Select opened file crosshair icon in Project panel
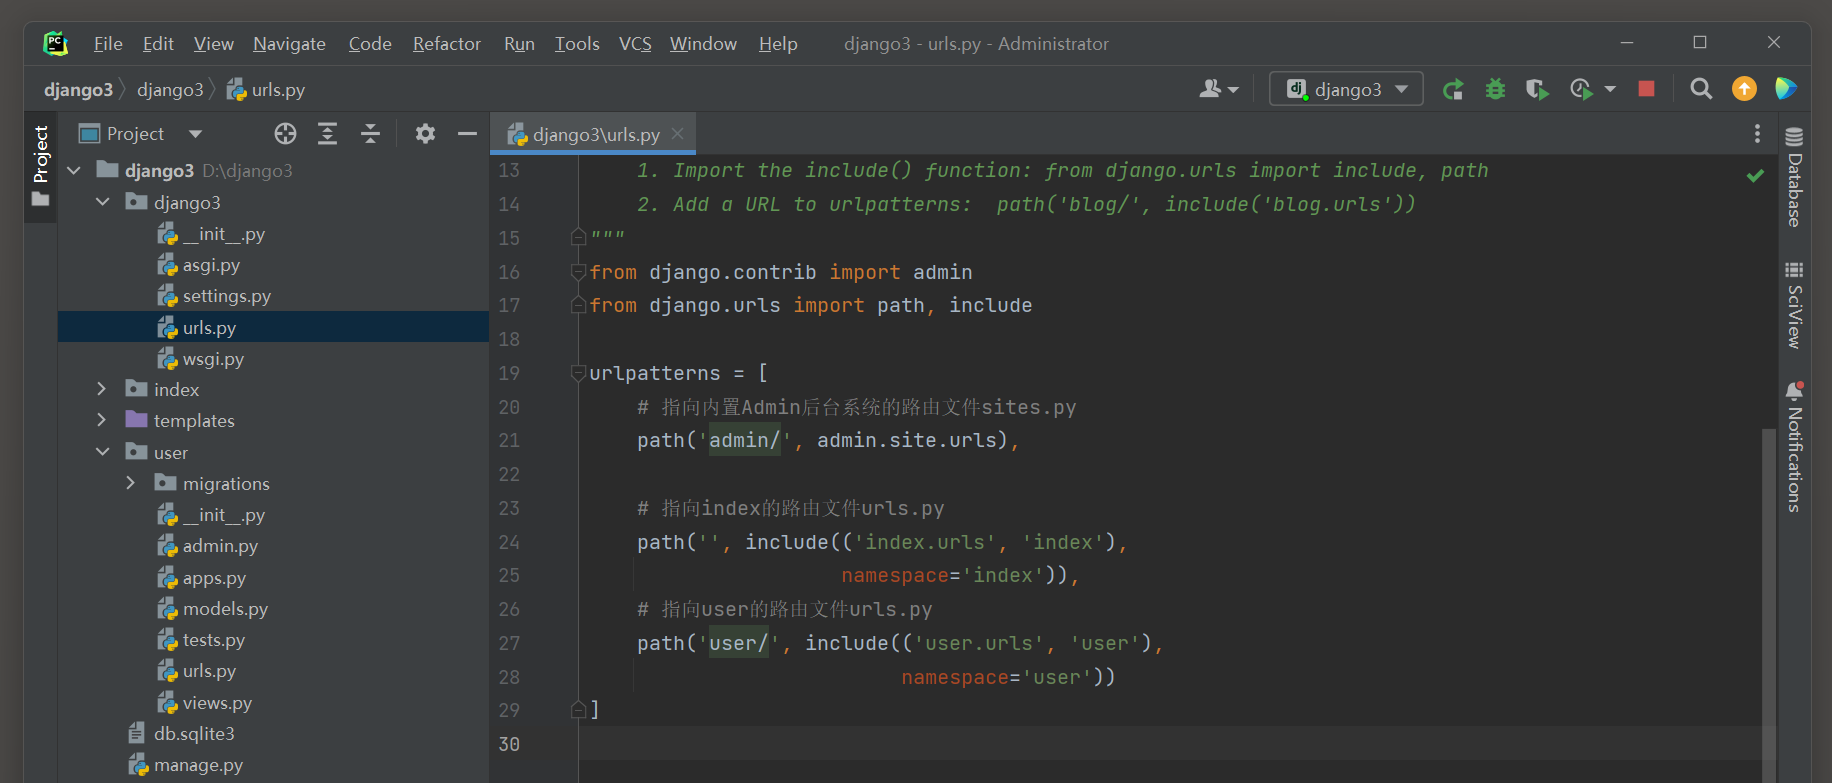This screenshot has height=783, width=1832. [x=285, y=134]
